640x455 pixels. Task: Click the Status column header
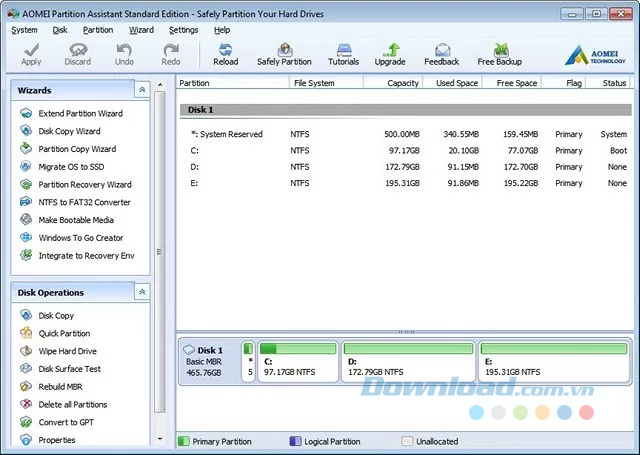click(608, 83)
